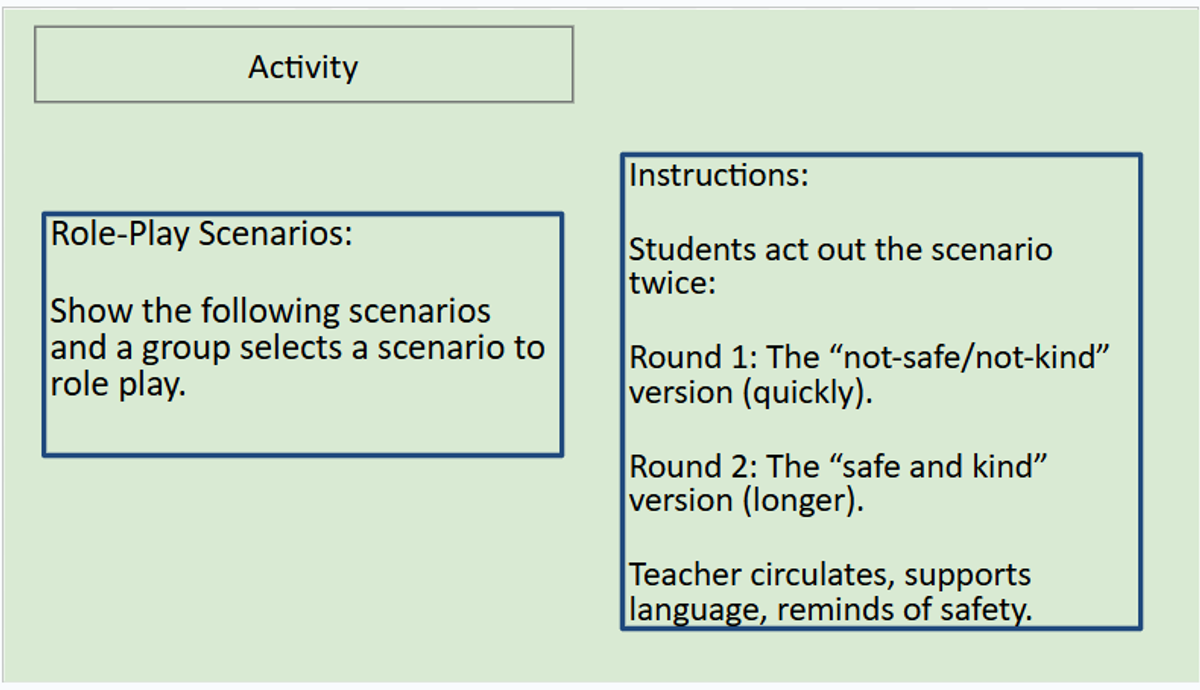This screenshot has width=1200, height=690.
Task: Click the Activity title box
Action: [303, 66]
